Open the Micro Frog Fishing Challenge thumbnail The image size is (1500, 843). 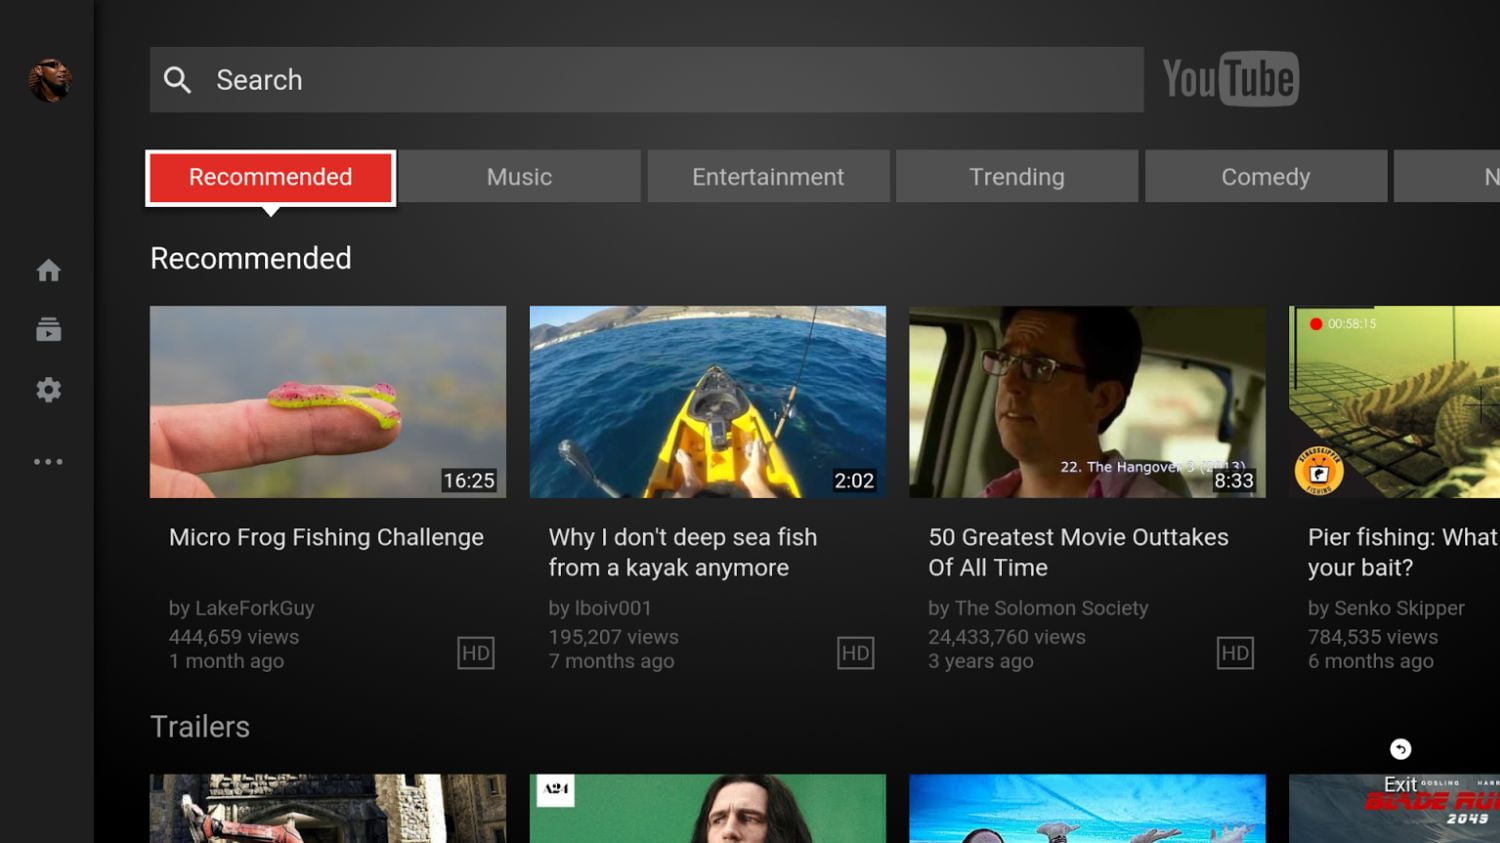[x=327, y=401]
